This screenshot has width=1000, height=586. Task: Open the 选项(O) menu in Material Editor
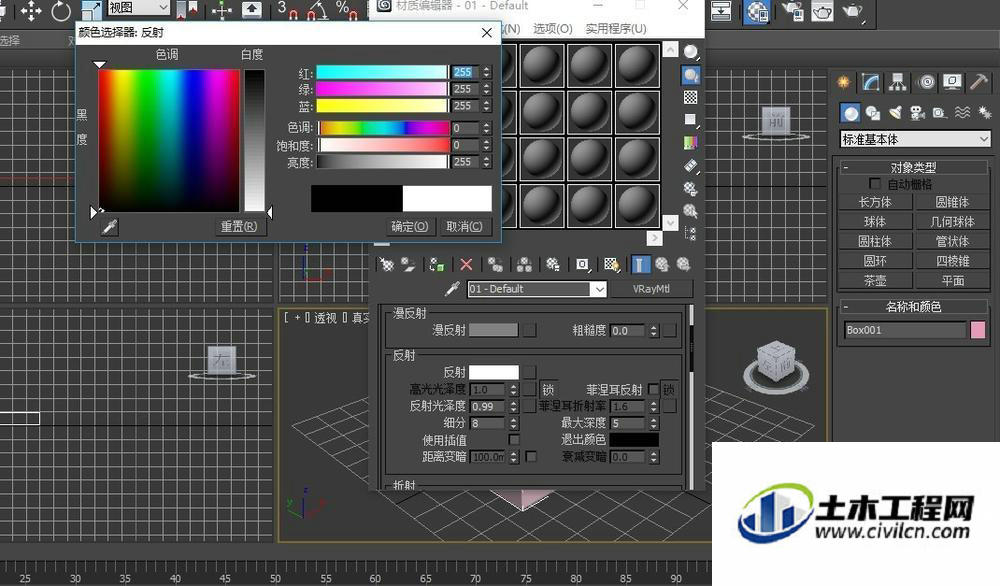tap(552, 29)
